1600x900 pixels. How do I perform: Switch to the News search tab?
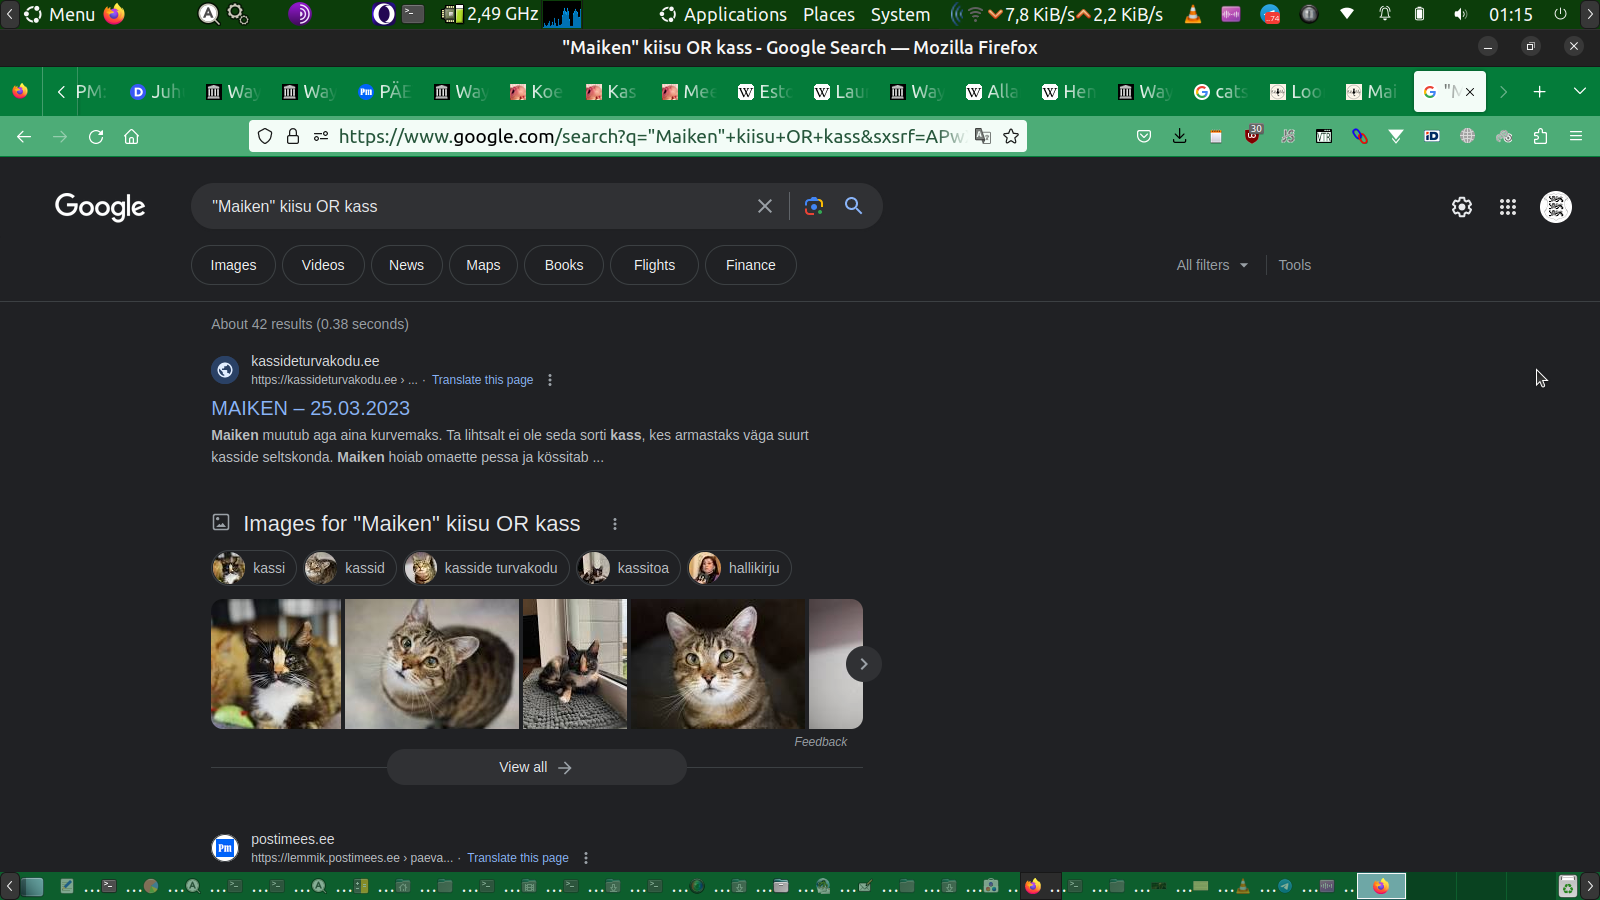(x=406, y=265)
